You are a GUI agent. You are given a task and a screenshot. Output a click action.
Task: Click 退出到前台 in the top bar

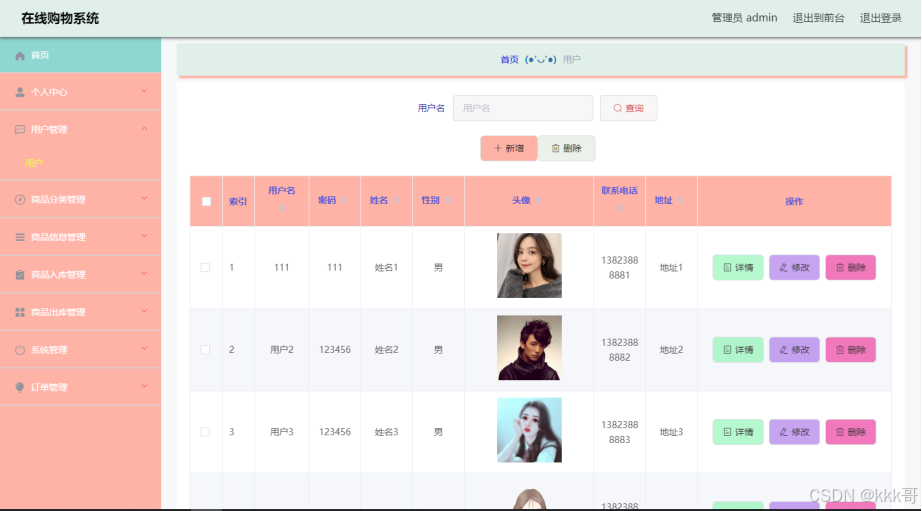(819, 18)
